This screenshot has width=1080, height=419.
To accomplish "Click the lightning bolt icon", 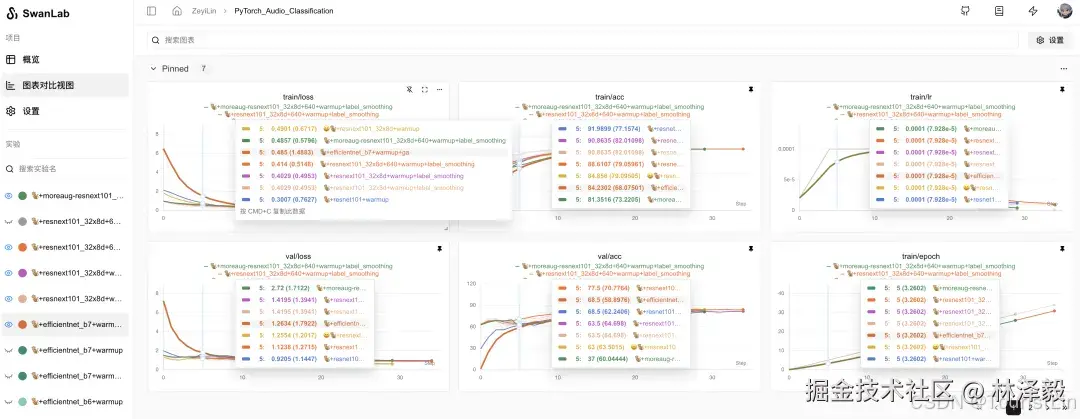I will [1032, 11].
